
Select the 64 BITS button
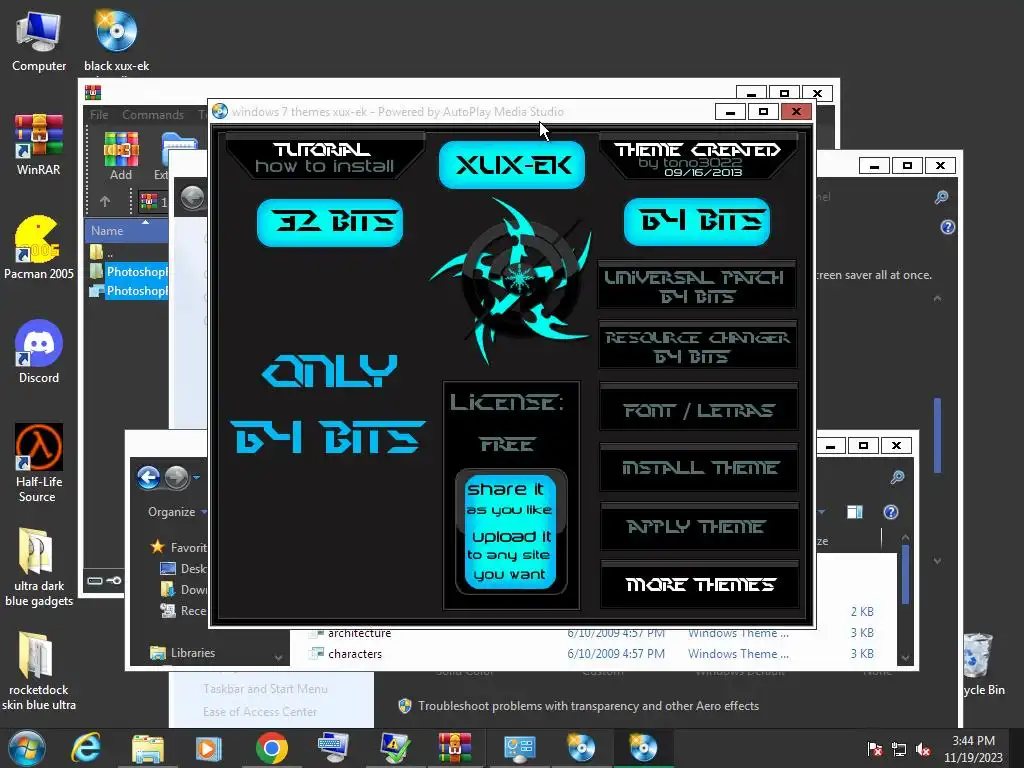(697, 222)
